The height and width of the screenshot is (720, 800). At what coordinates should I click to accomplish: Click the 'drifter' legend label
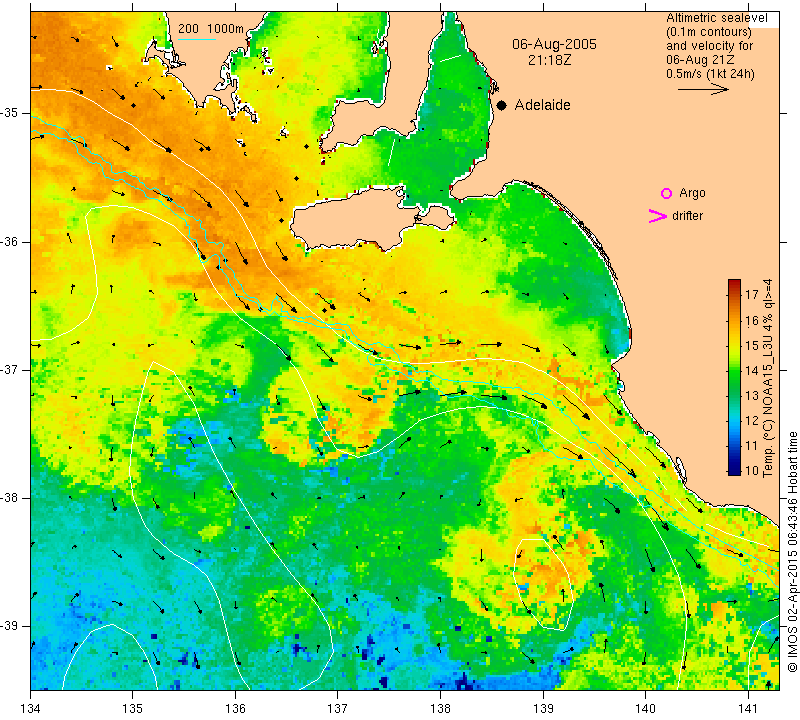point(687,216)
